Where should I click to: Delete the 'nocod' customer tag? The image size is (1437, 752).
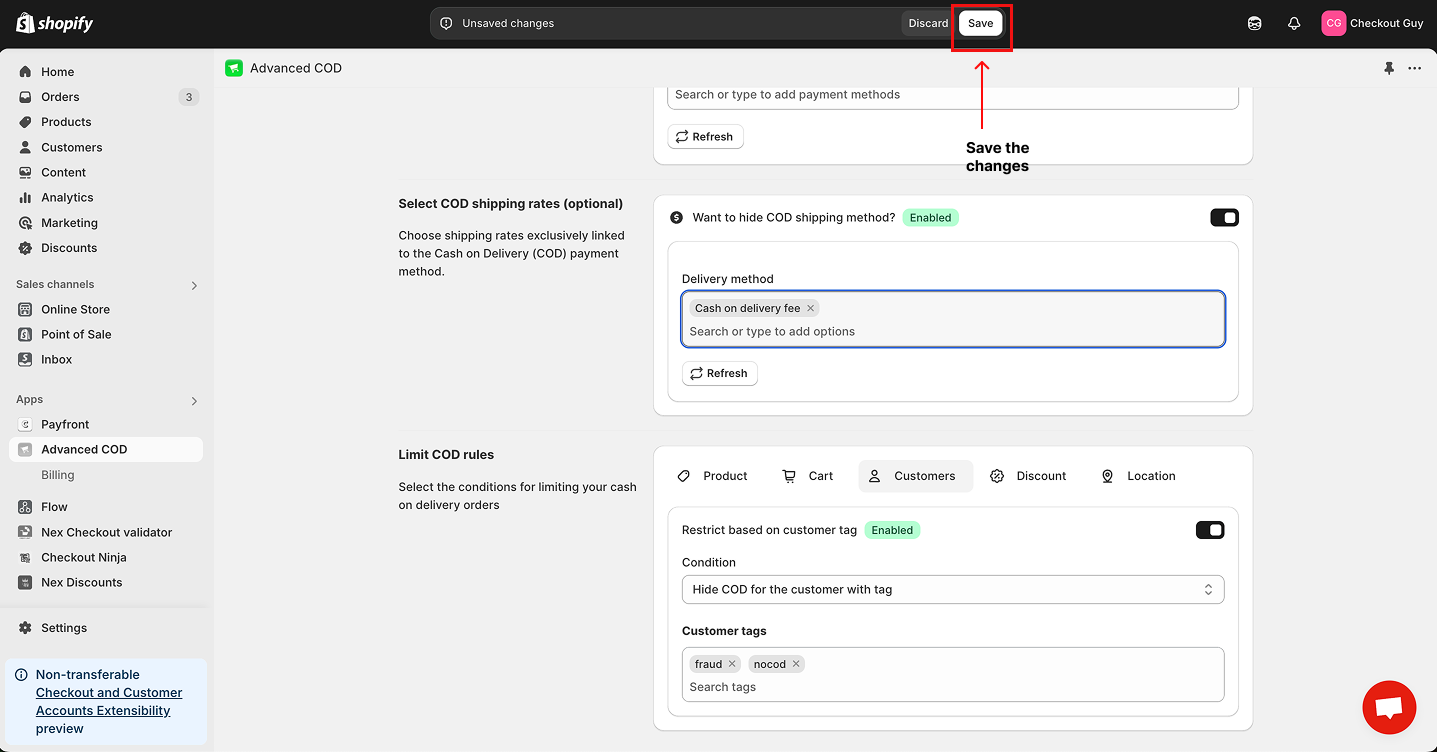(796, 664)
